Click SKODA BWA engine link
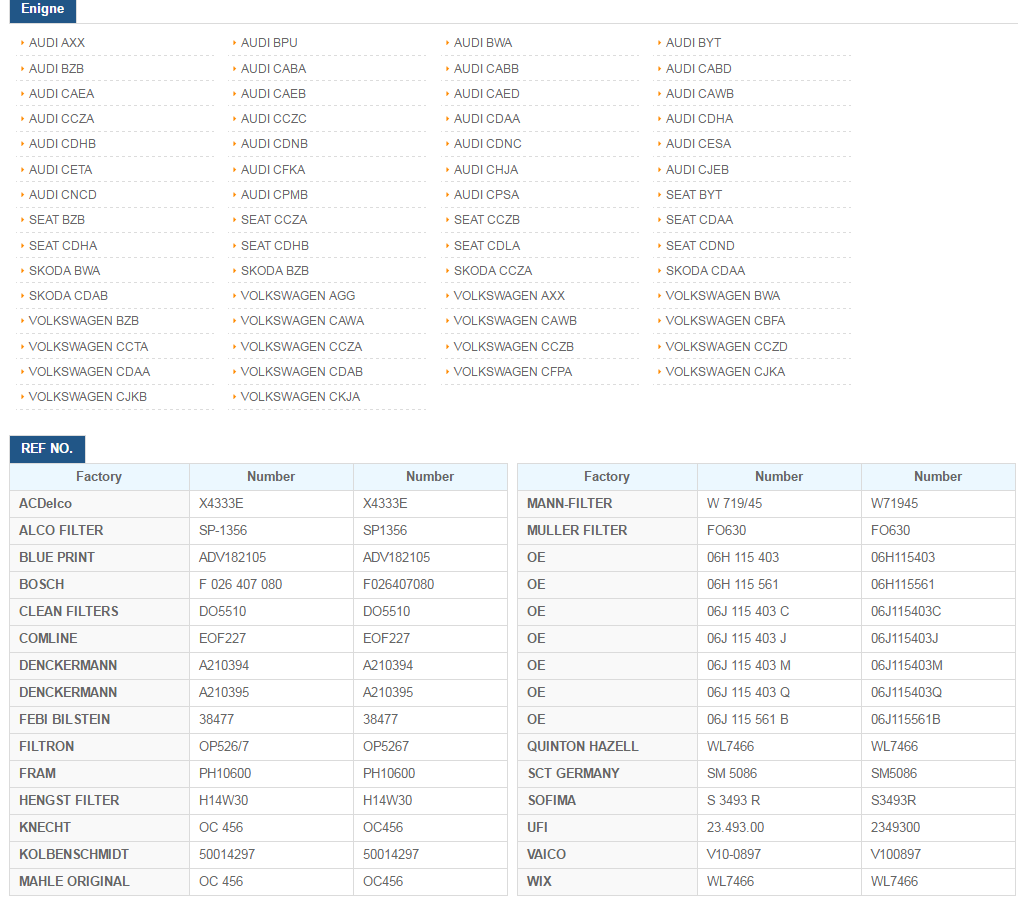Screen dimensions: 1024x906 64,270
